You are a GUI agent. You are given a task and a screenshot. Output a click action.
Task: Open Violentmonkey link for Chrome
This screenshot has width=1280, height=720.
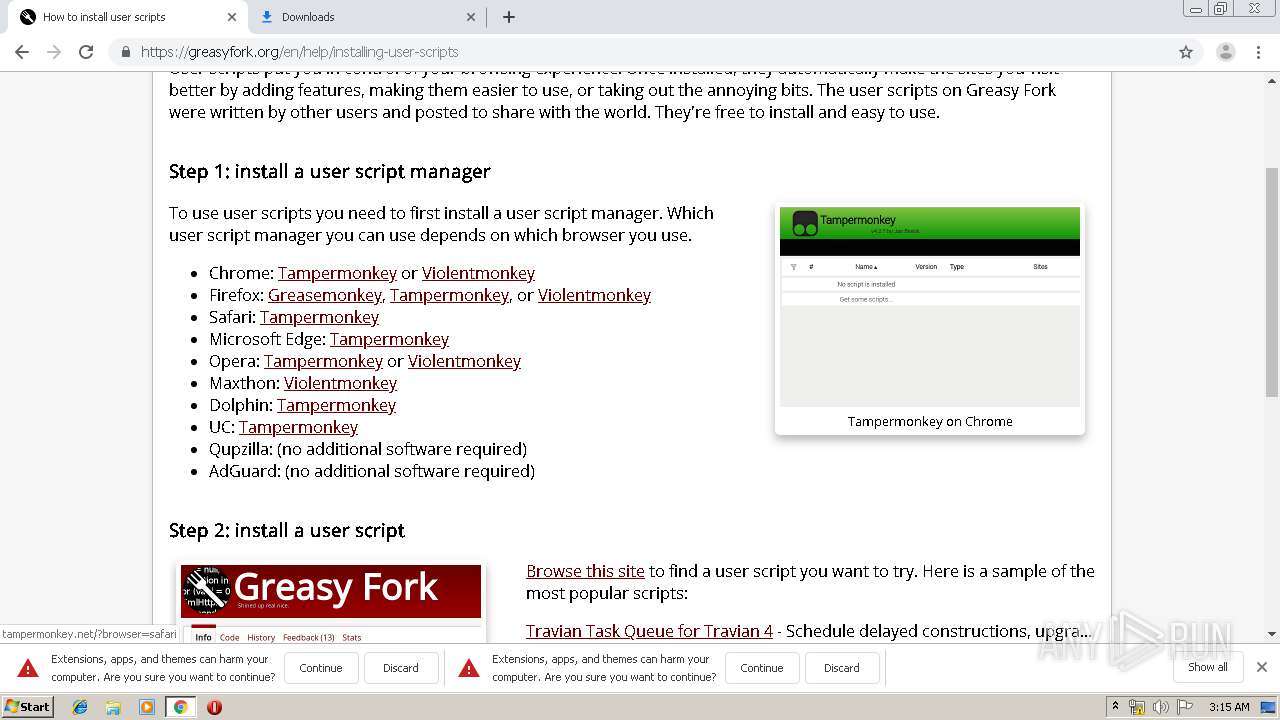coord(478,273)
